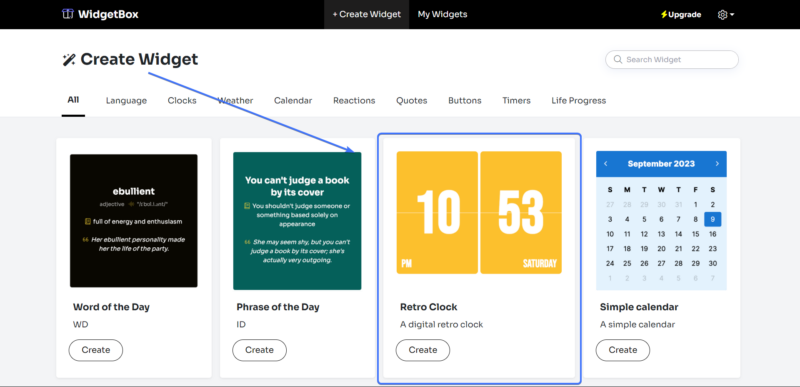Click the Retro Clock title
The width and height of the screenshot is (800, 387).
coord(429,307)
